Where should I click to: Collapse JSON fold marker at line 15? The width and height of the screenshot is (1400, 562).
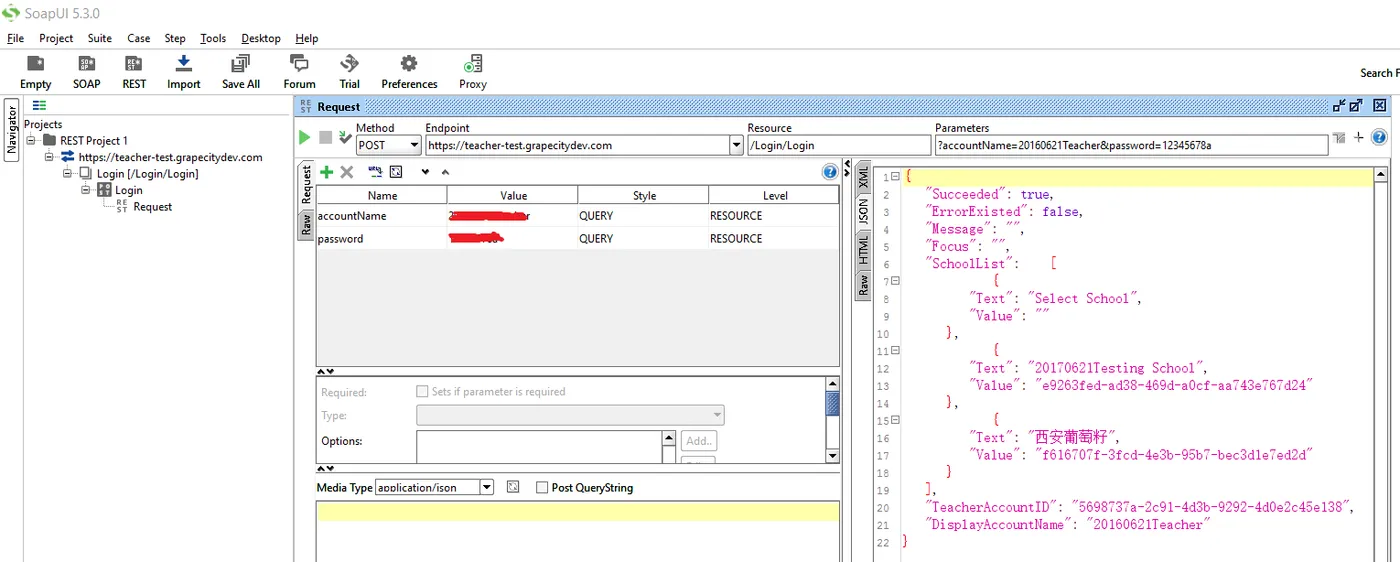click(895, 420)
